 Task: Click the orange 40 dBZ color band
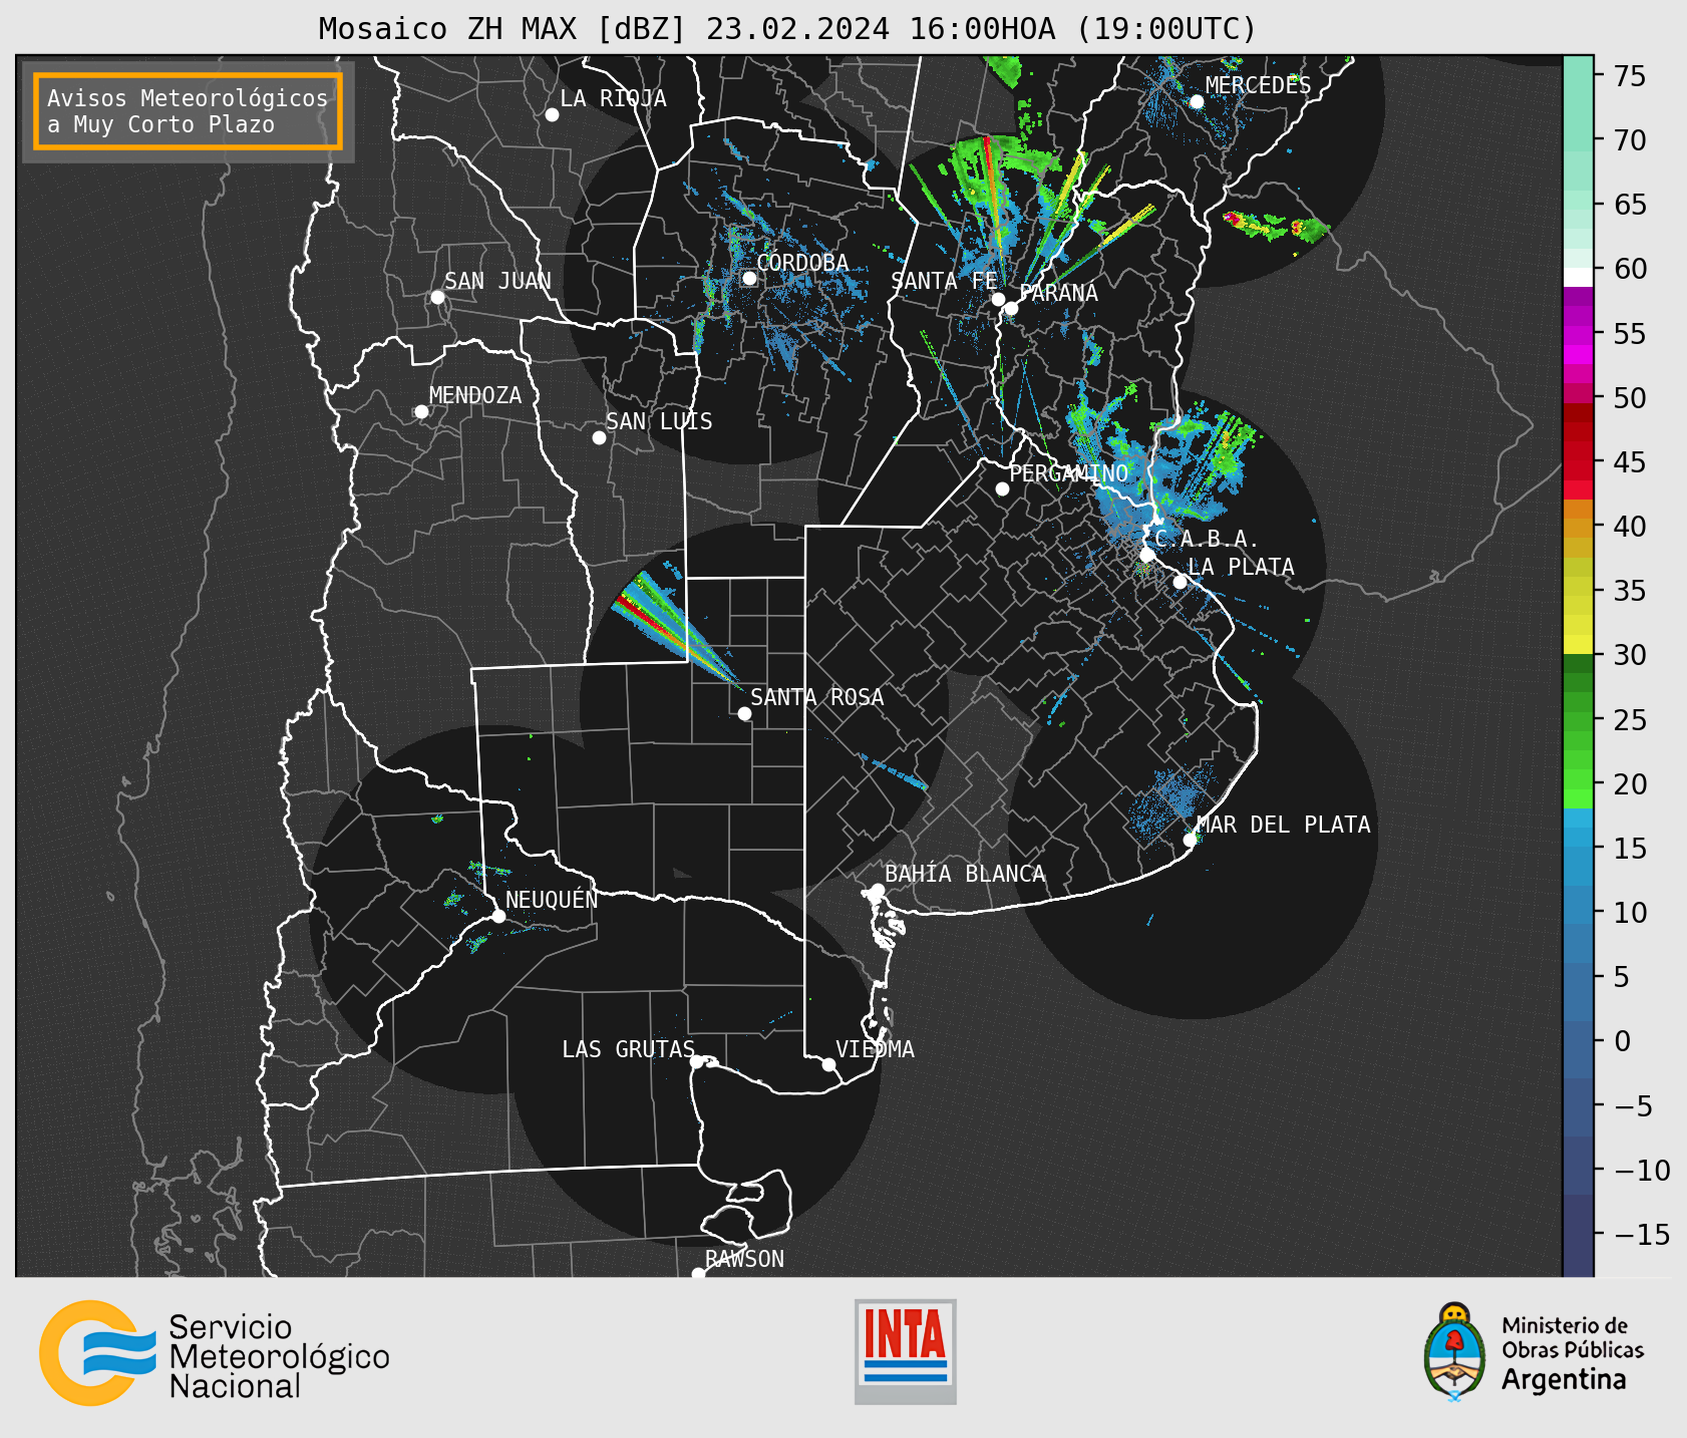[1578, 526]
